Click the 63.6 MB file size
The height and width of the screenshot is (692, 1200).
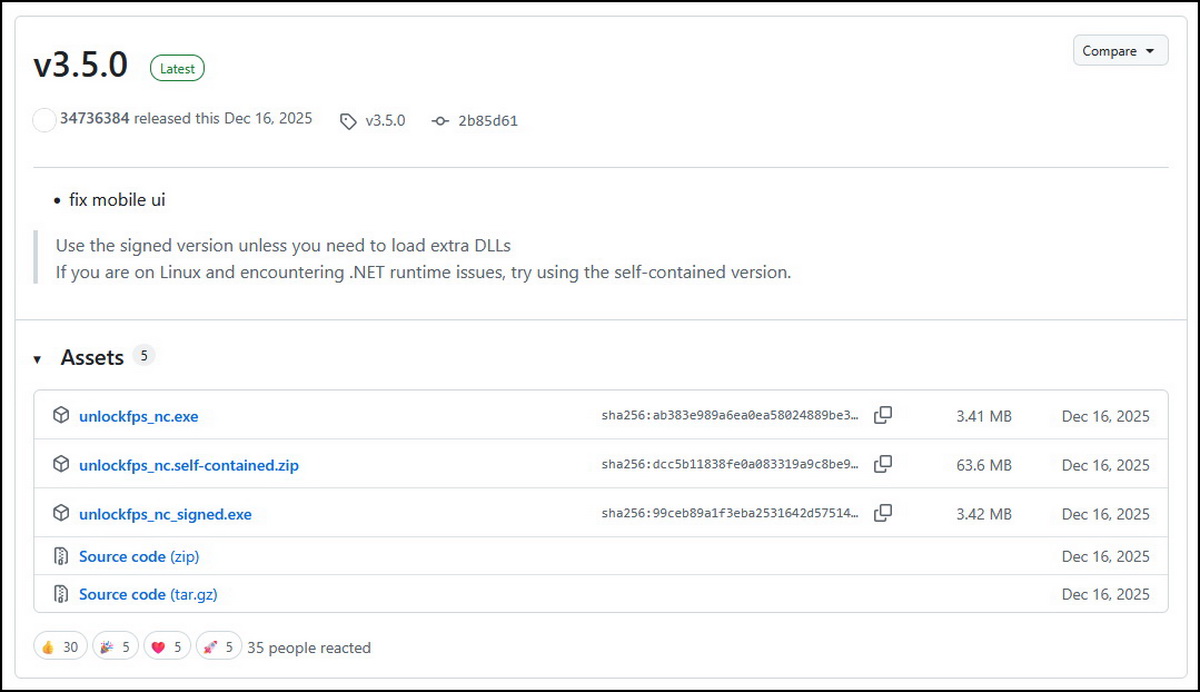(x=984, y=465)
